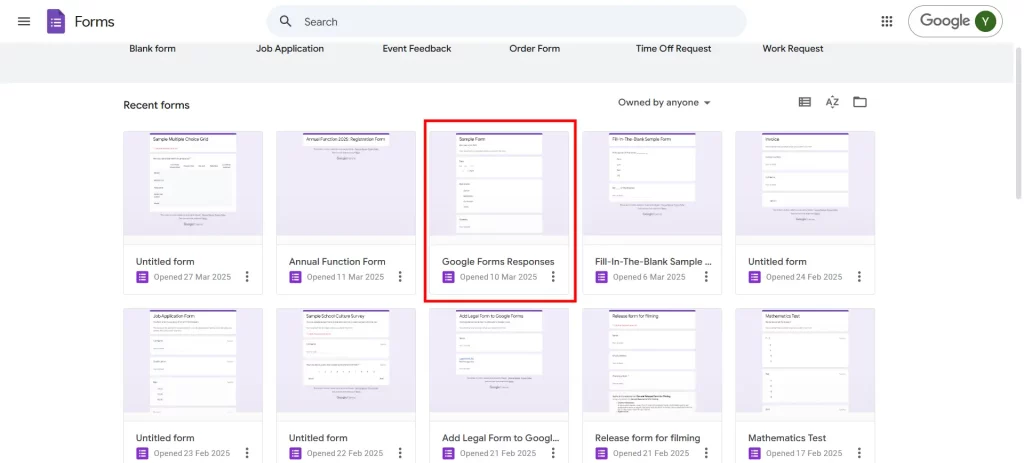Open more options for form opened 23 Feb 2025
Image resolution: width=1024 pixels, height=463 pixels.
(247, 453)
